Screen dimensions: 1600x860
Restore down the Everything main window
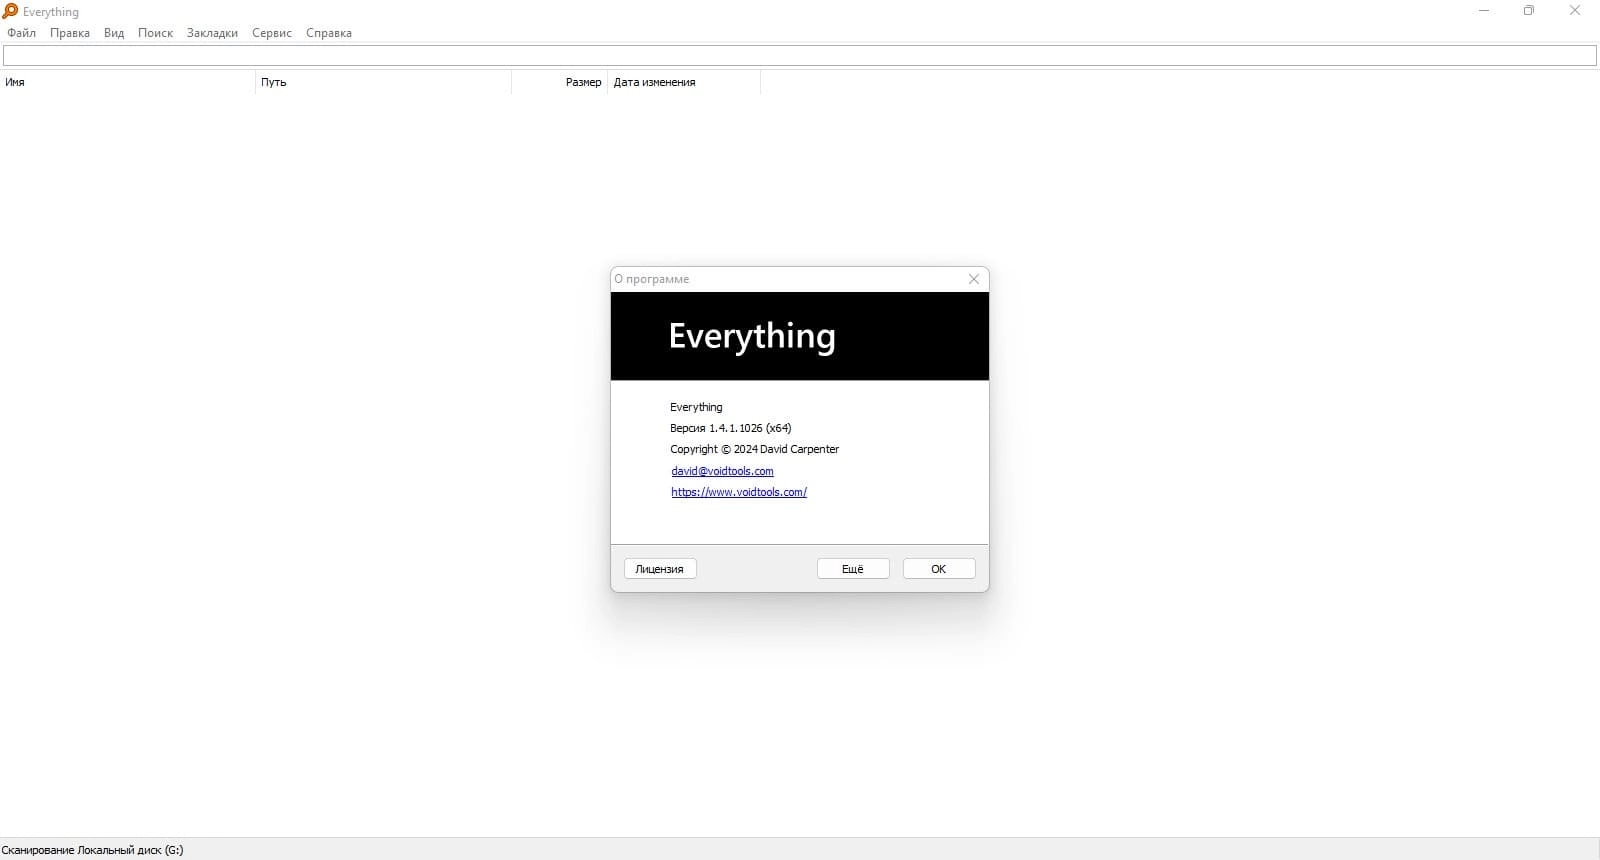pos(1529,11)
